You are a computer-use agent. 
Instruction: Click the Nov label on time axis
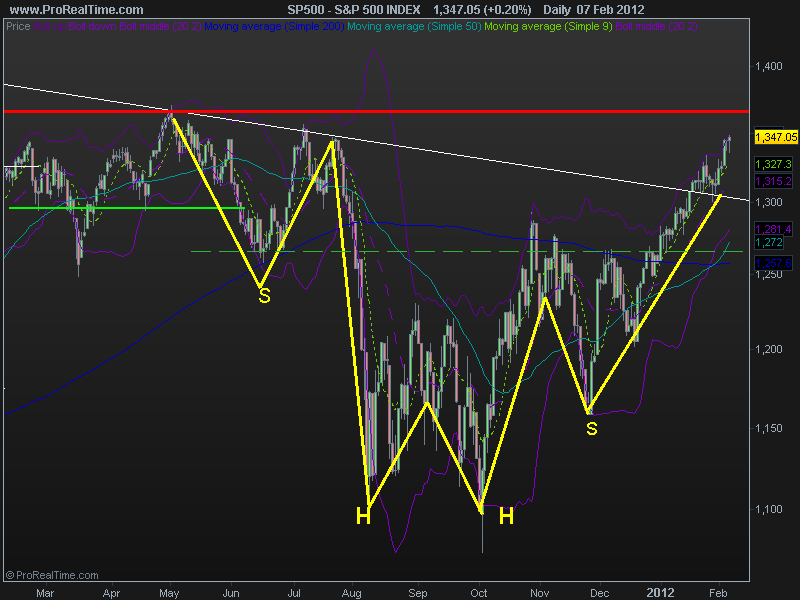[x=539, y=593]
